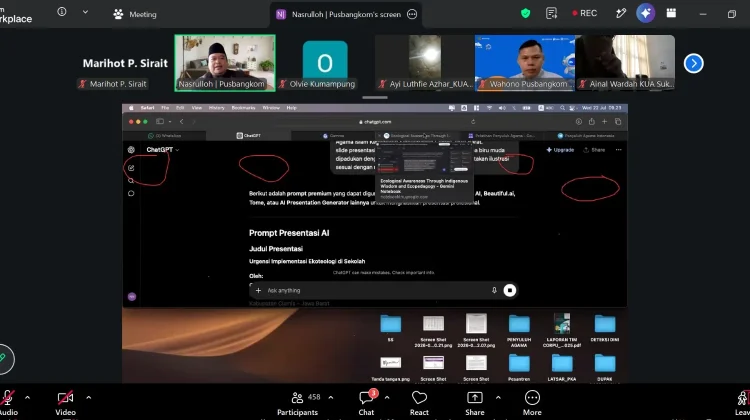Turn on the Video camera button

click(66, 403)
